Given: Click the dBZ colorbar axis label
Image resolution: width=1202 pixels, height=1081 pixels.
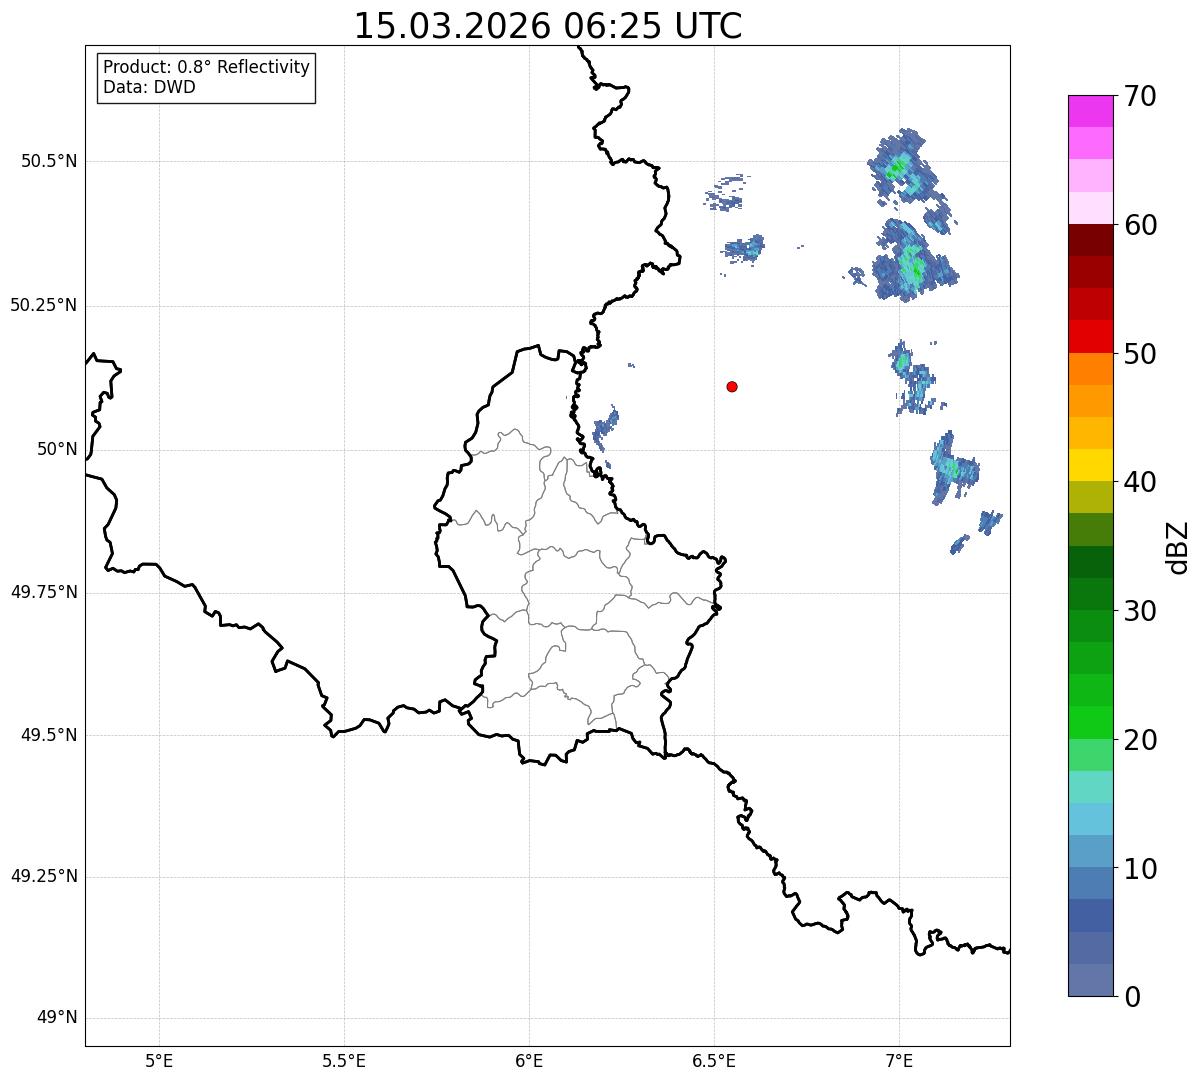Looking at the screenshot, I should pyautogui.click(x=1178, y=547).
